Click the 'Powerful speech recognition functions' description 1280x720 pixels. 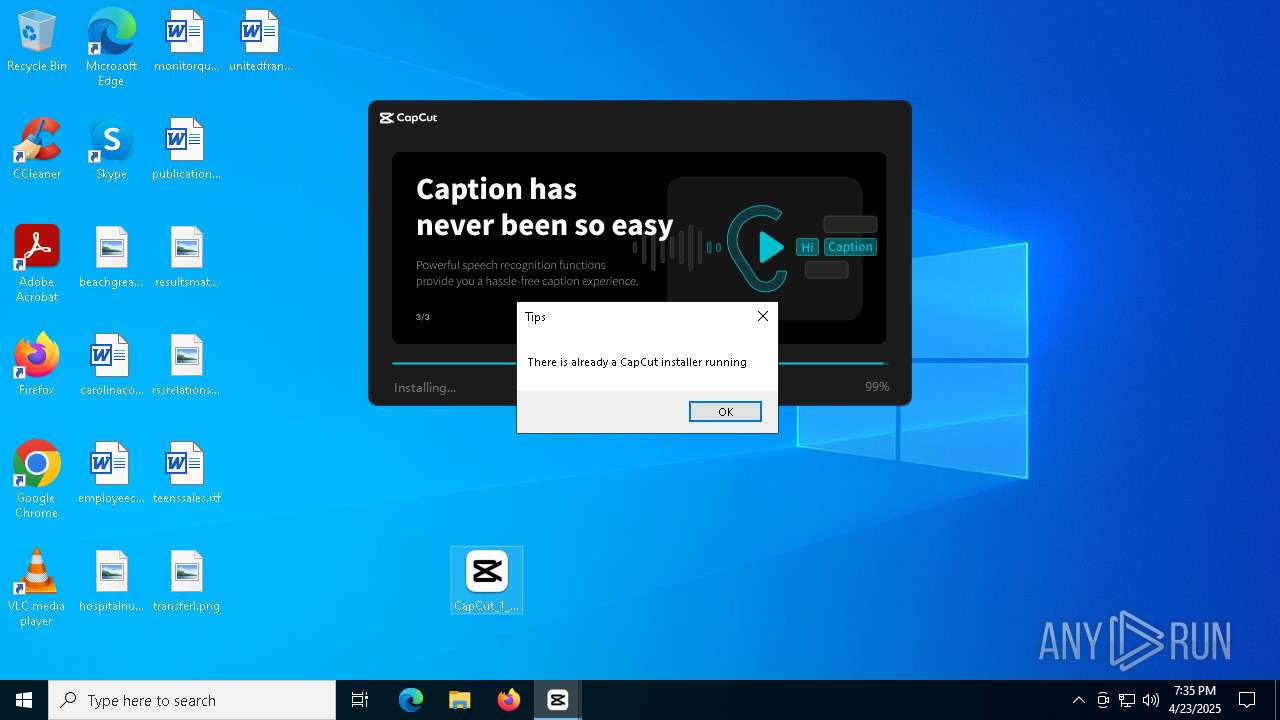click(527, 273)
